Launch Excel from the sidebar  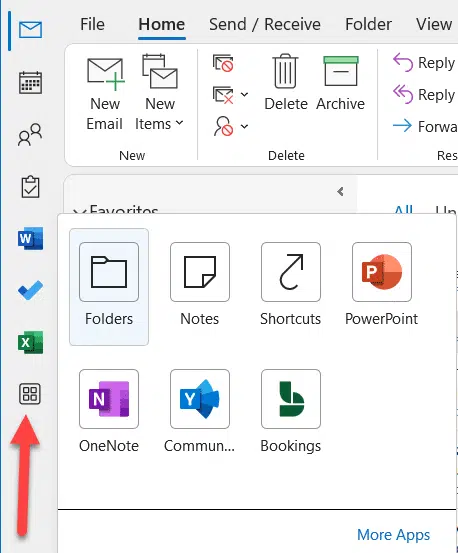(30, 342)
